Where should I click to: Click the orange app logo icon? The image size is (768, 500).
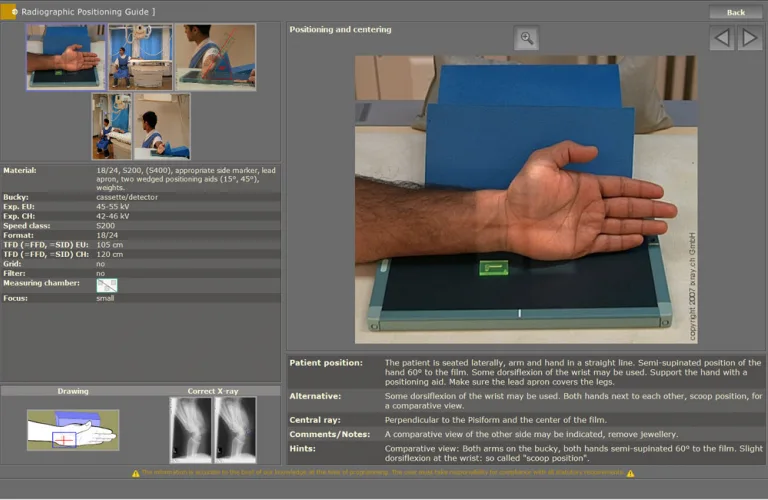tap(8, 11)
